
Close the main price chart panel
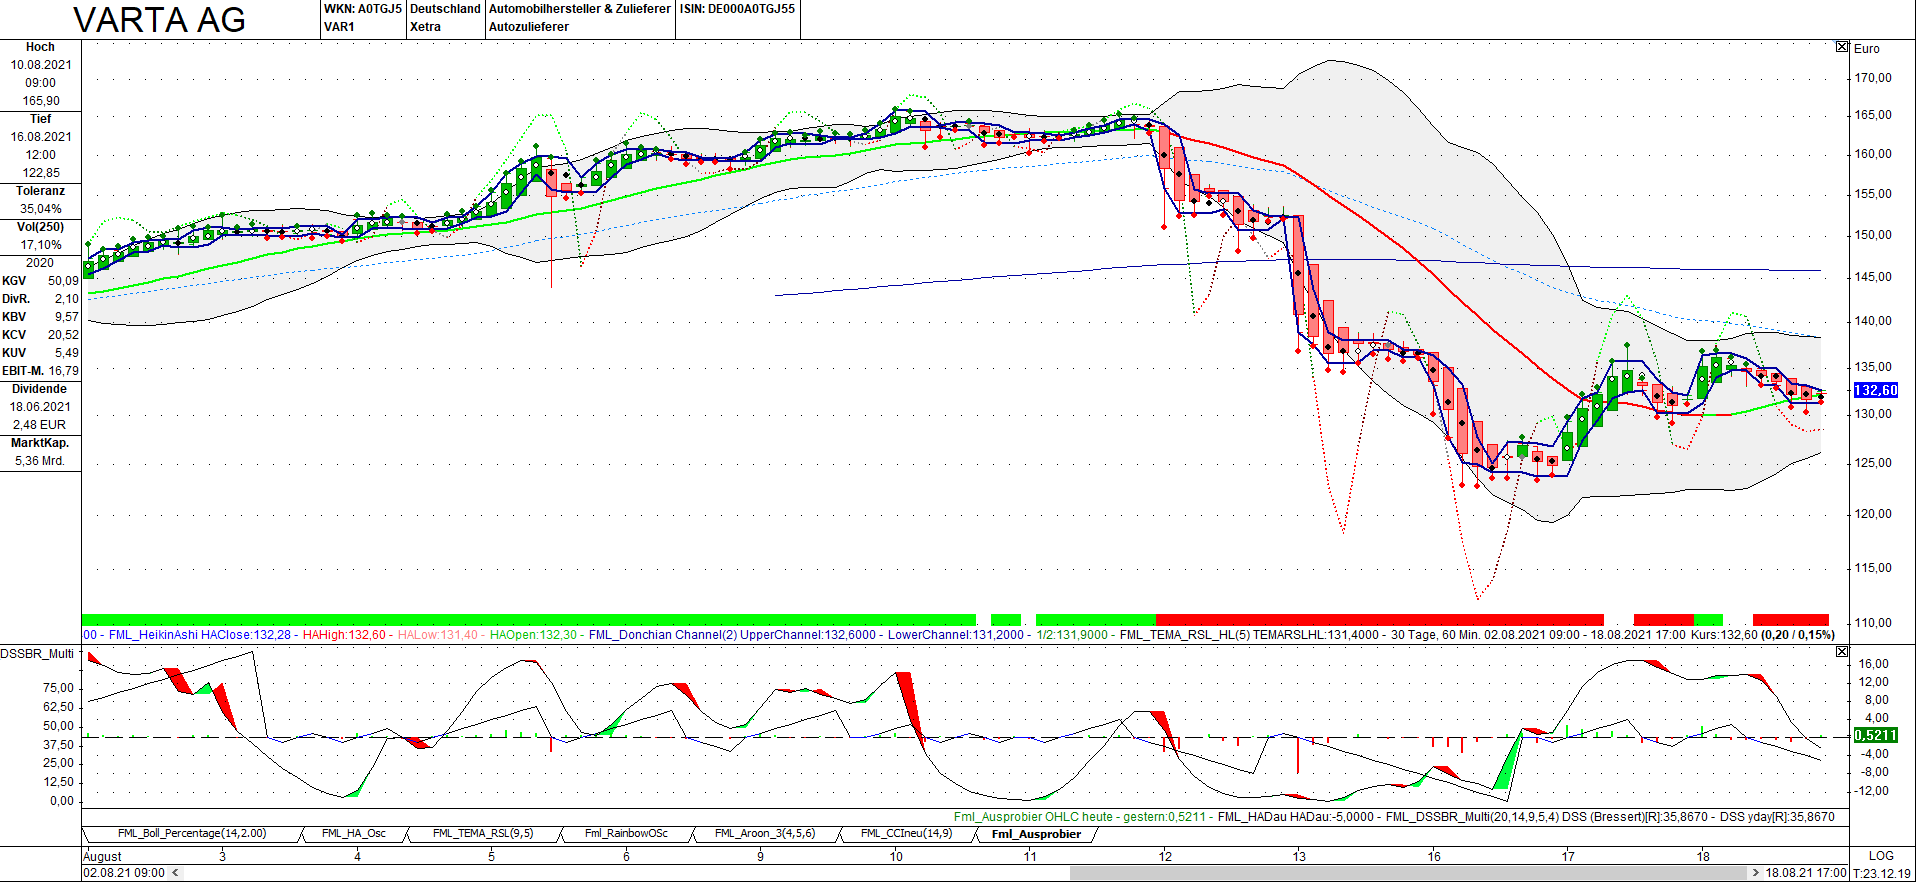tap(1842, 47)
